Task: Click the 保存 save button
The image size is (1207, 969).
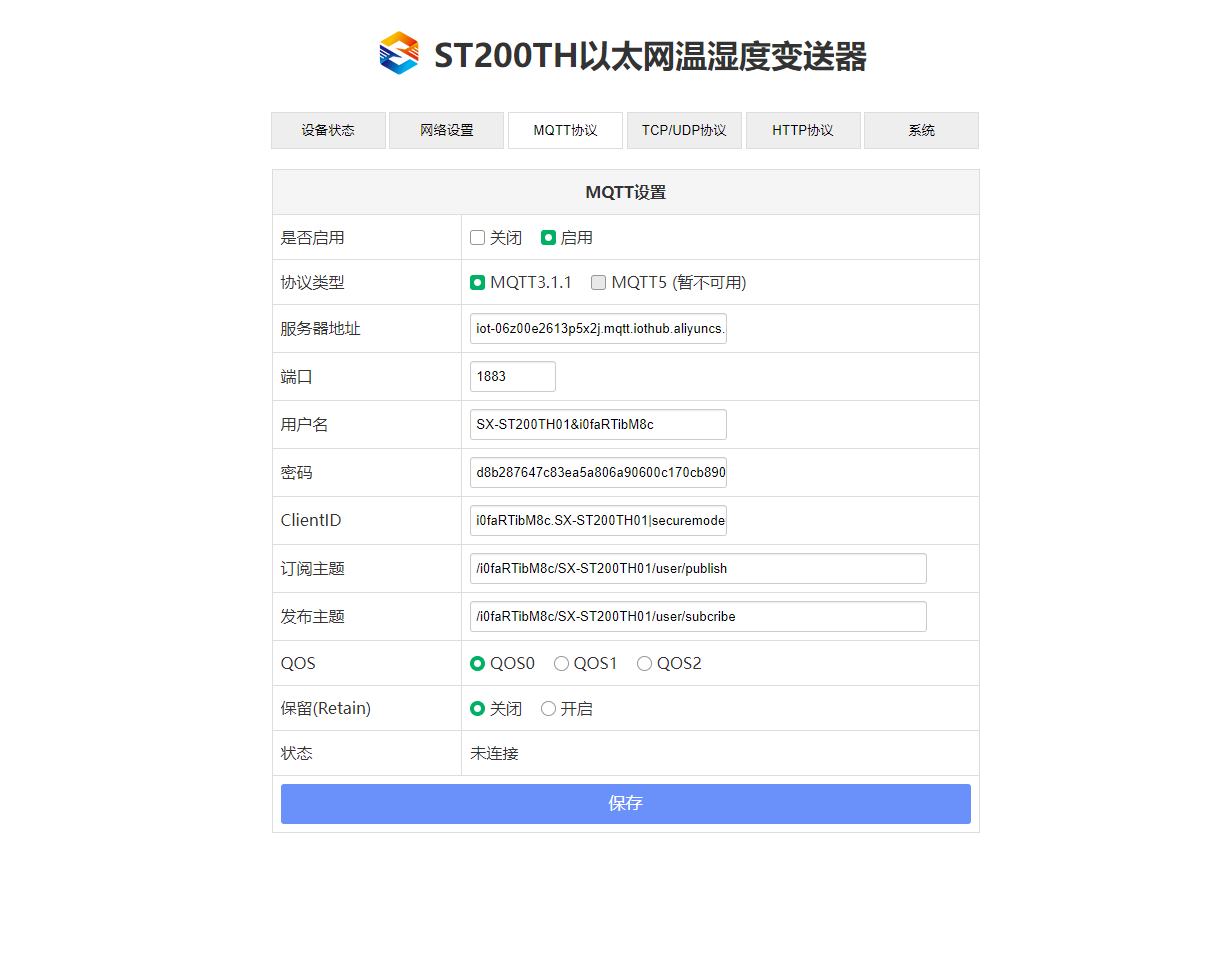Action: [625, 804]
